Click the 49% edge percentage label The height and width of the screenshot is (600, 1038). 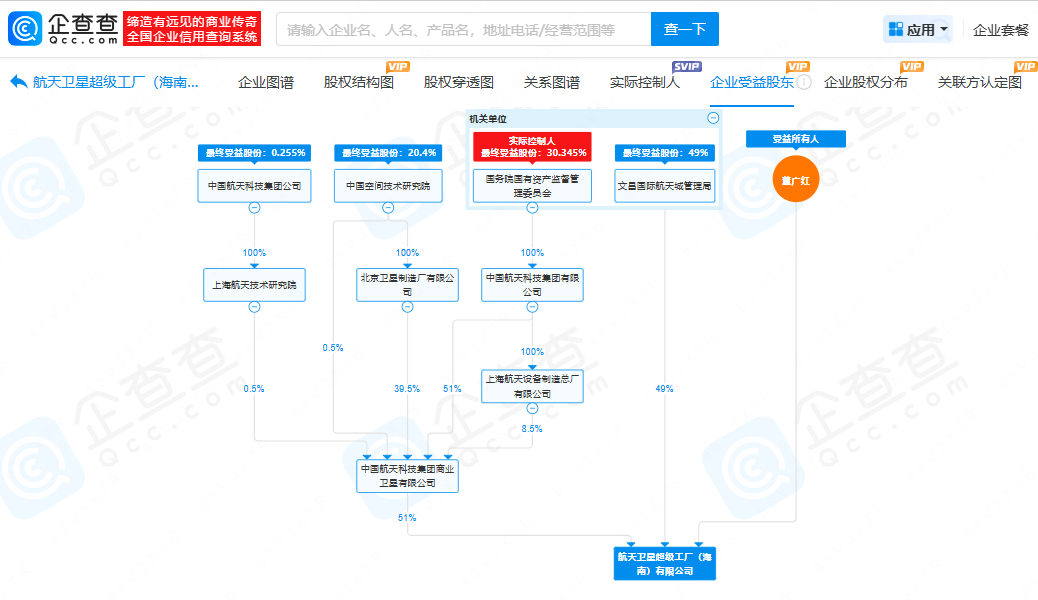tap(664, 389)
